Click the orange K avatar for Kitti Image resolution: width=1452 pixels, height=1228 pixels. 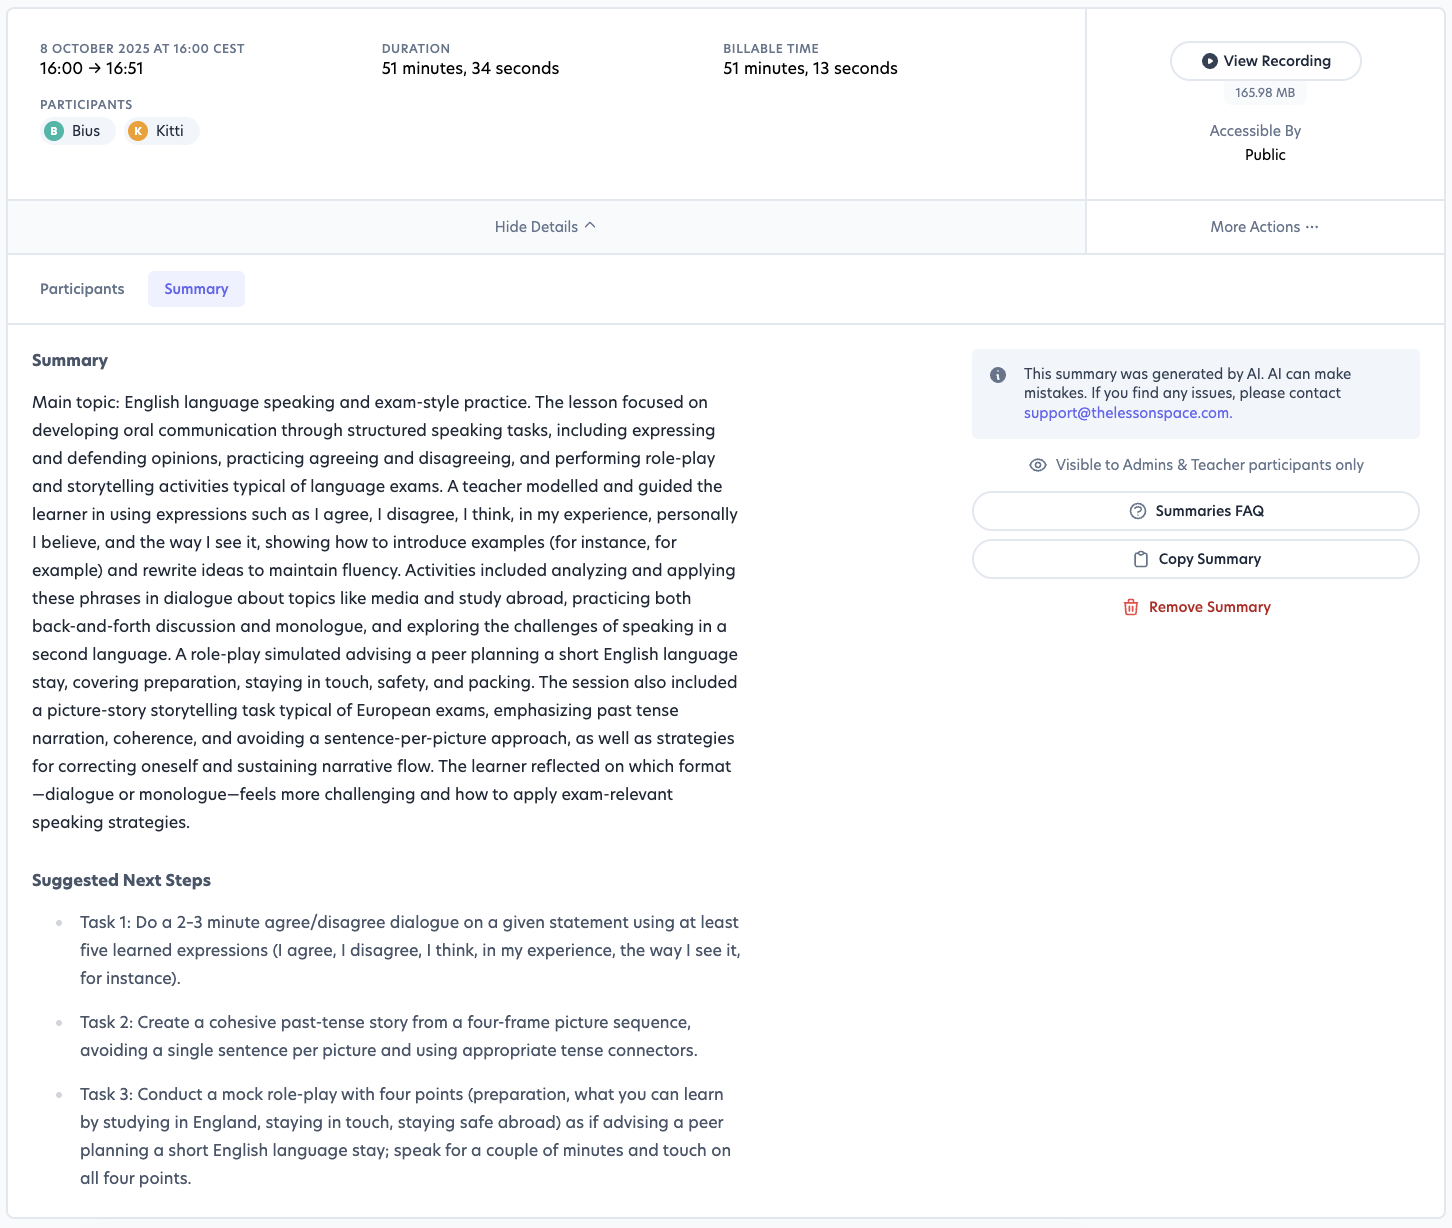point(138,131)
